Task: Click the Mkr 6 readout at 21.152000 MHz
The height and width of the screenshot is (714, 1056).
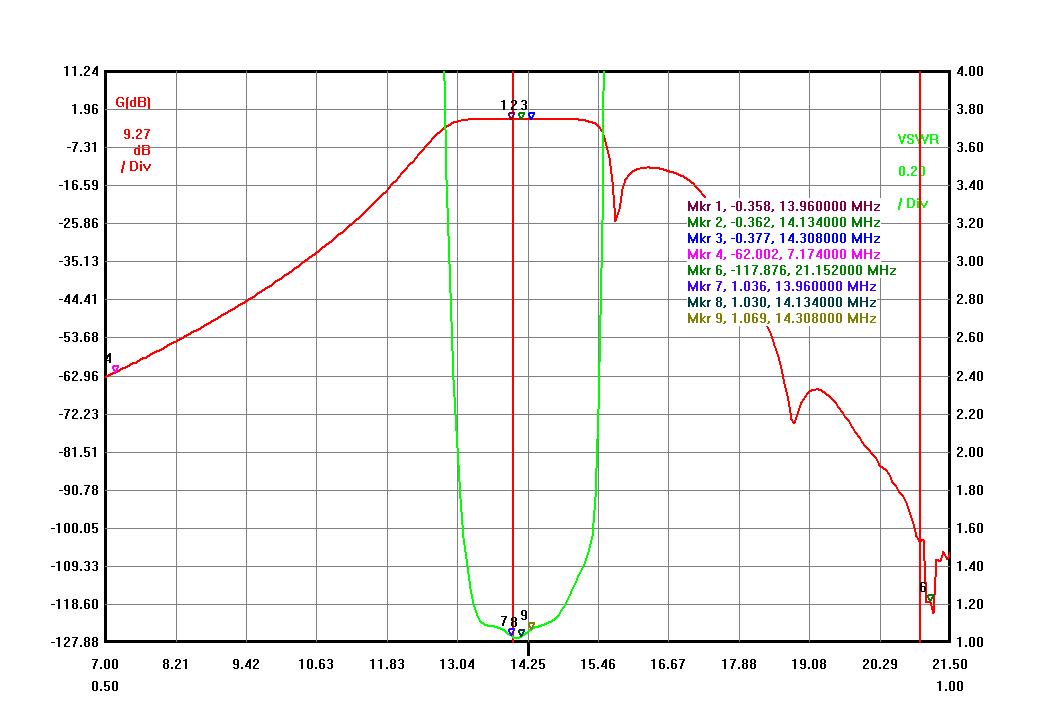Action: pos(791,270)
